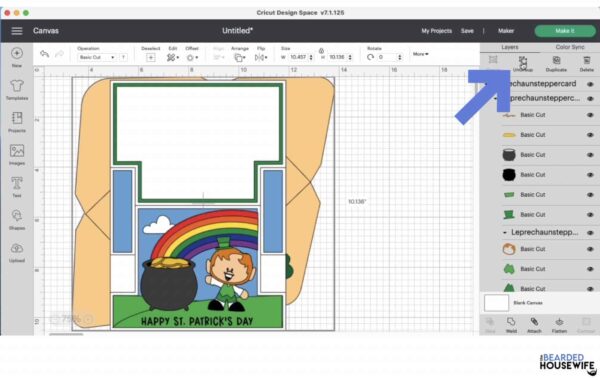600x381 pixels.
Task: Hide the leprechaunsteppercard top group
Action: [x=590, y=84]
